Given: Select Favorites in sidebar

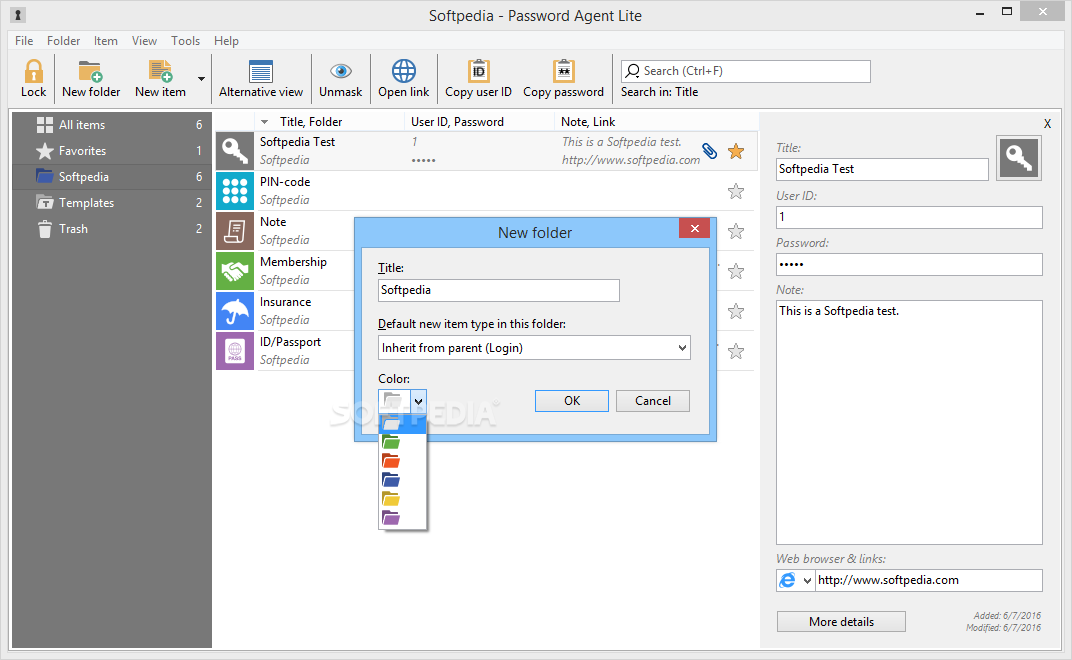Looking at the screenshot, I should (x=112, y=150).
